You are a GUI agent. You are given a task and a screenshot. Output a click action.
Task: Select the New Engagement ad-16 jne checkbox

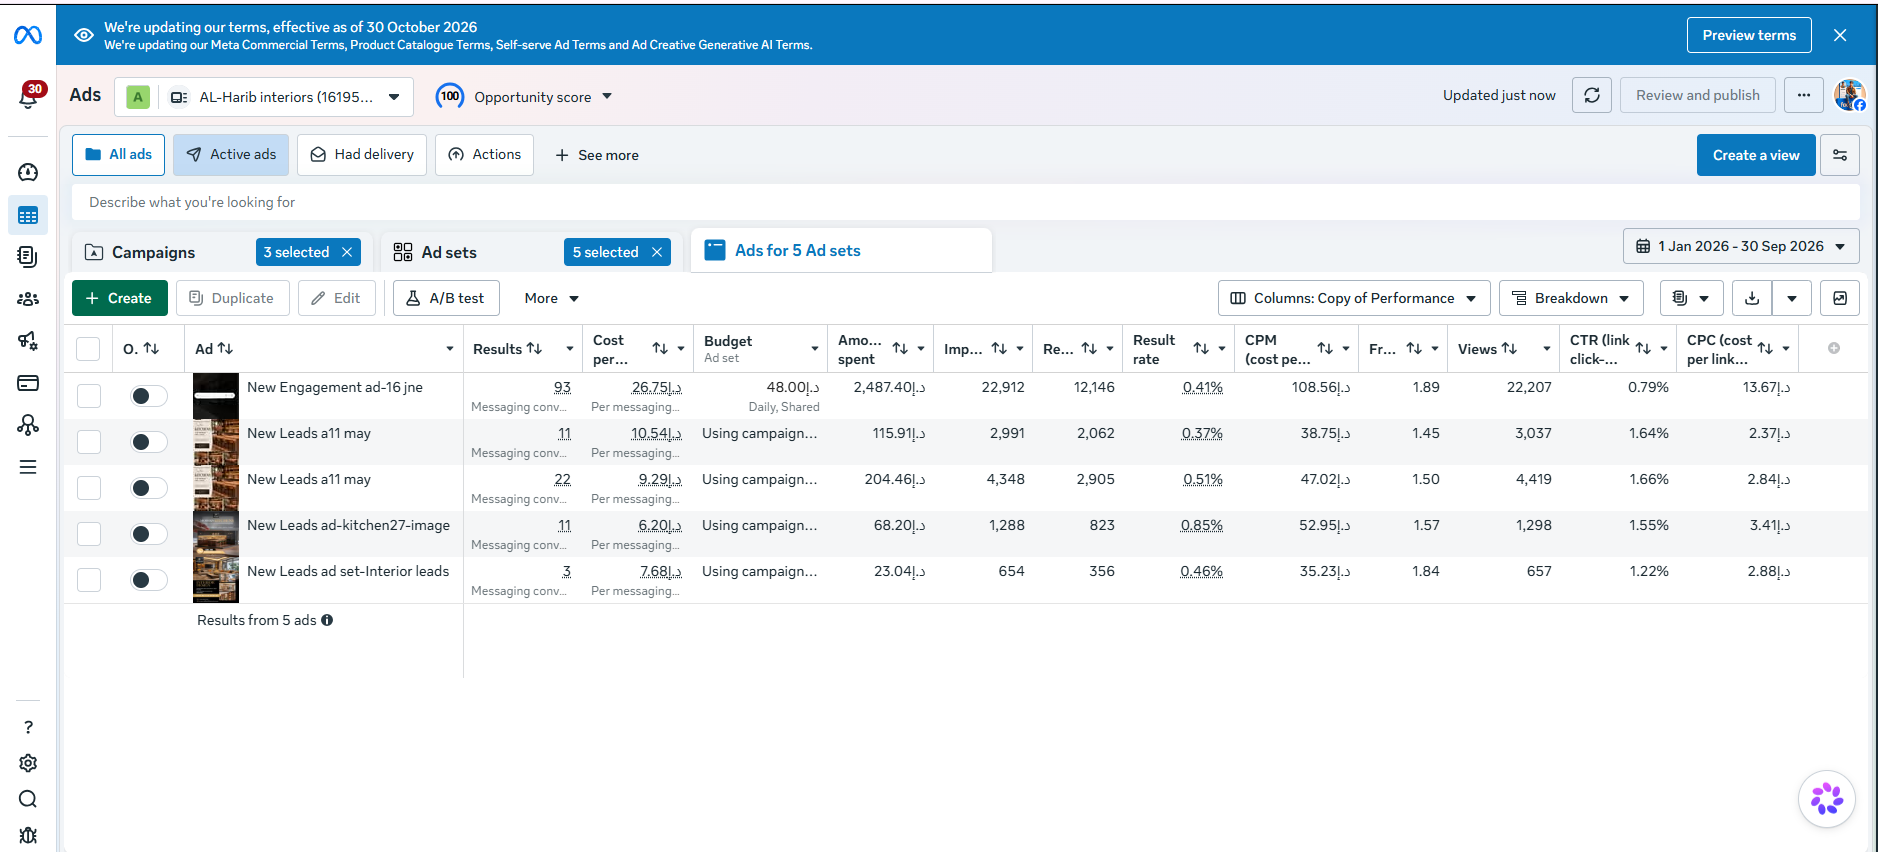(89, 396)
